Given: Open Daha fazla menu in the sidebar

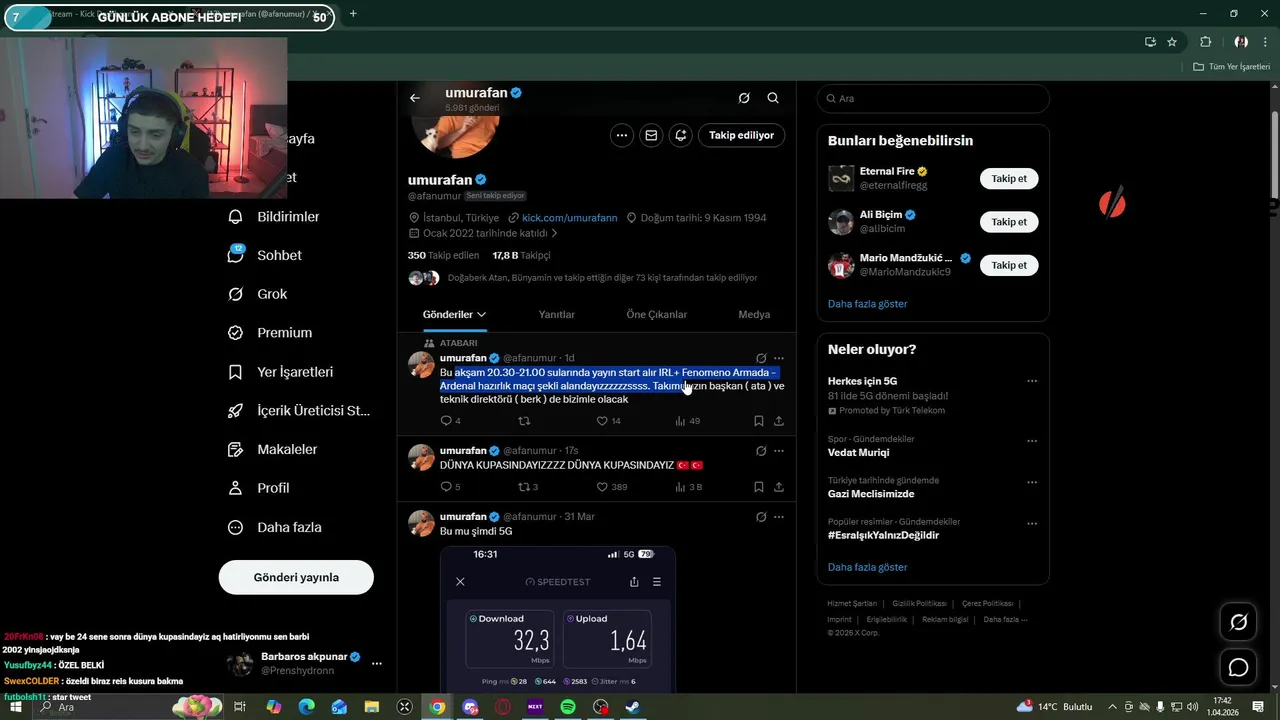Looking at the screenshot, I should [x=275, y=527].
